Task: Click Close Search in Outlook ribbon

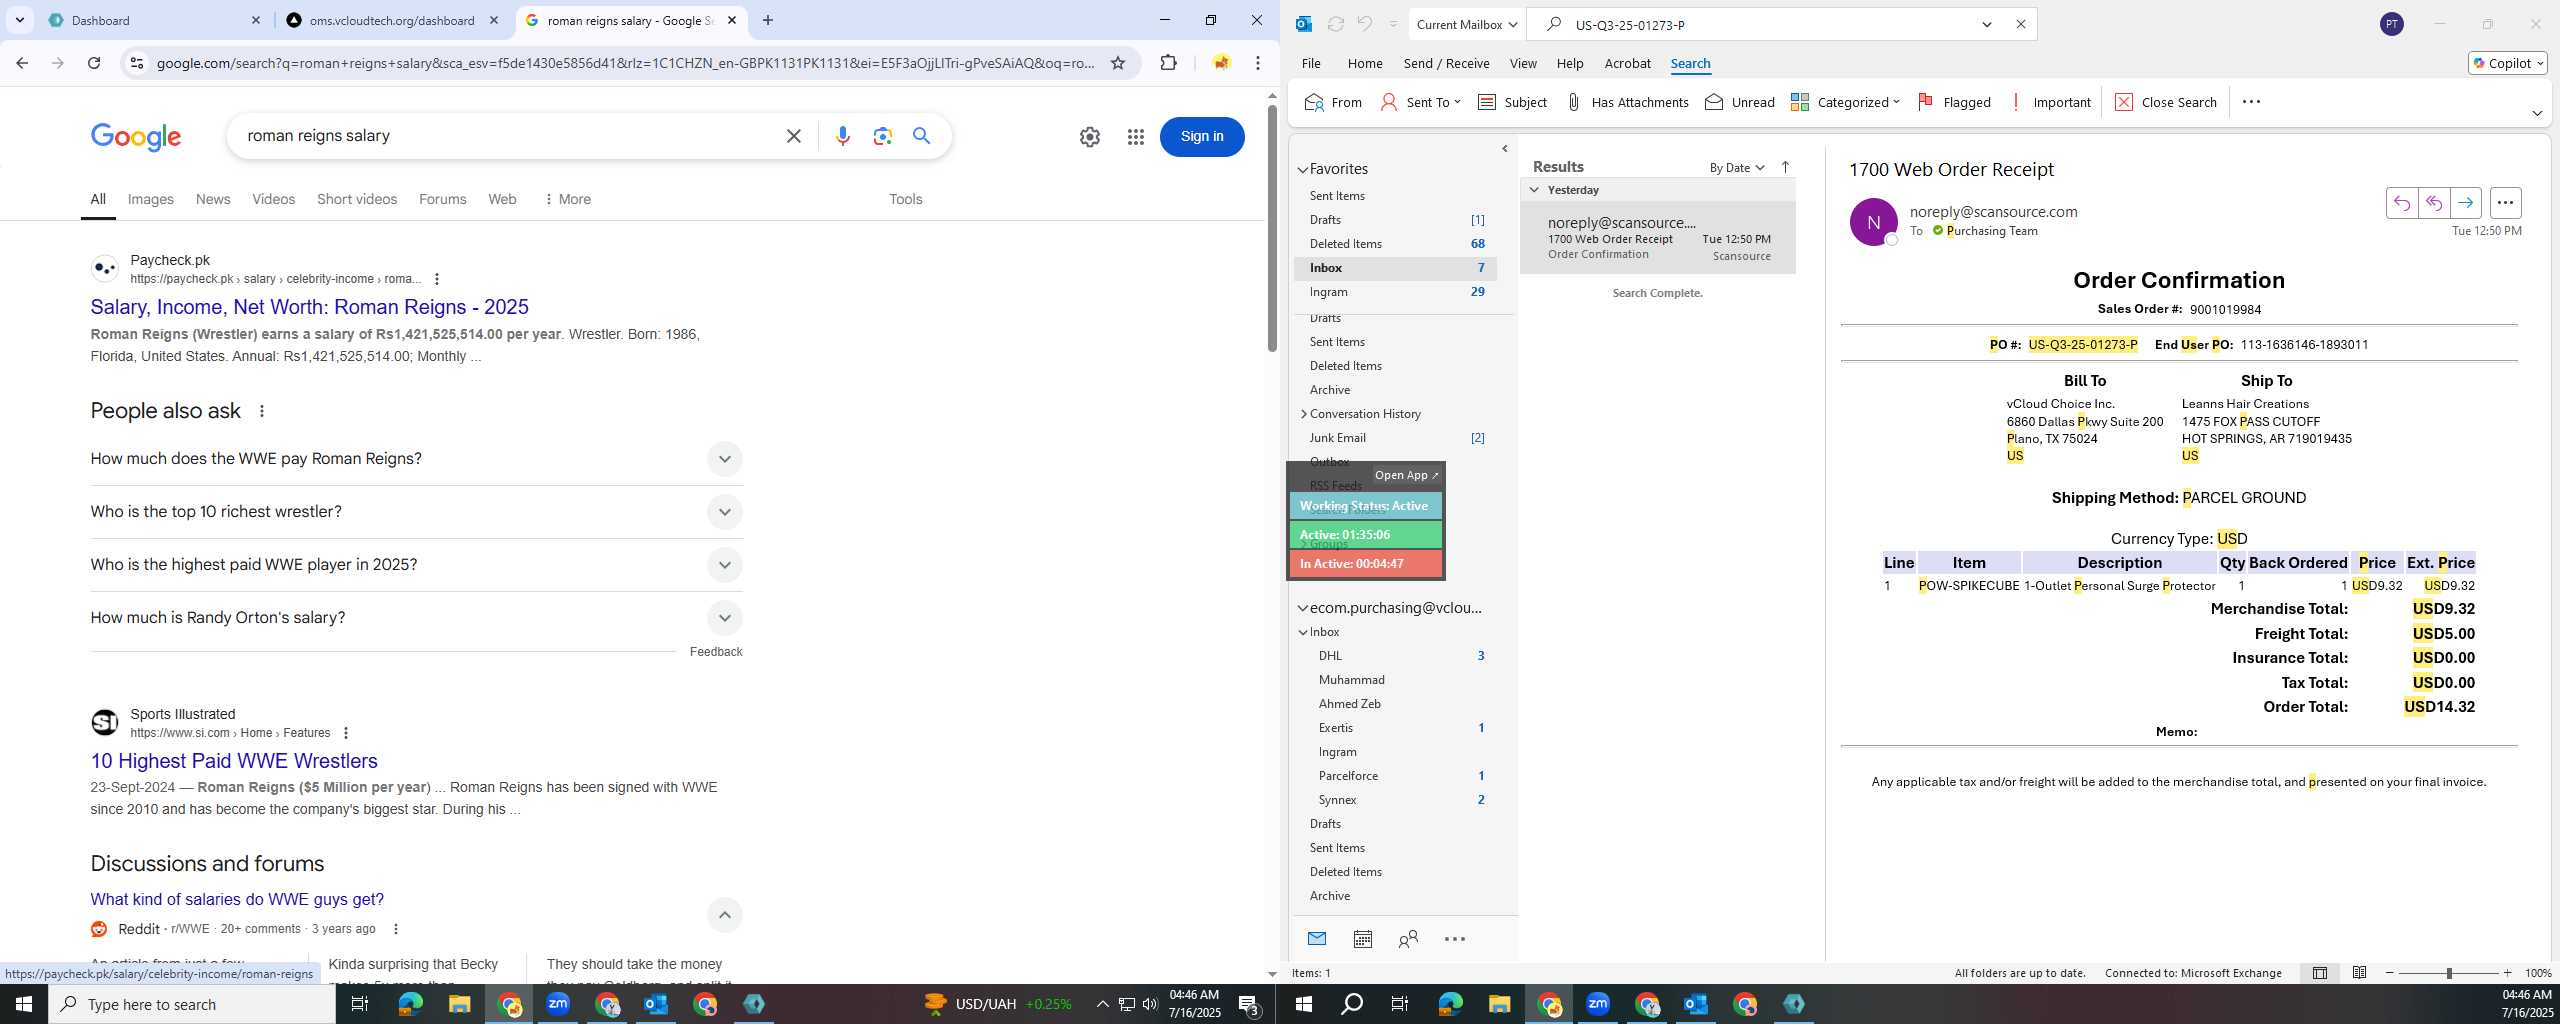Action: coord(2166,102)
